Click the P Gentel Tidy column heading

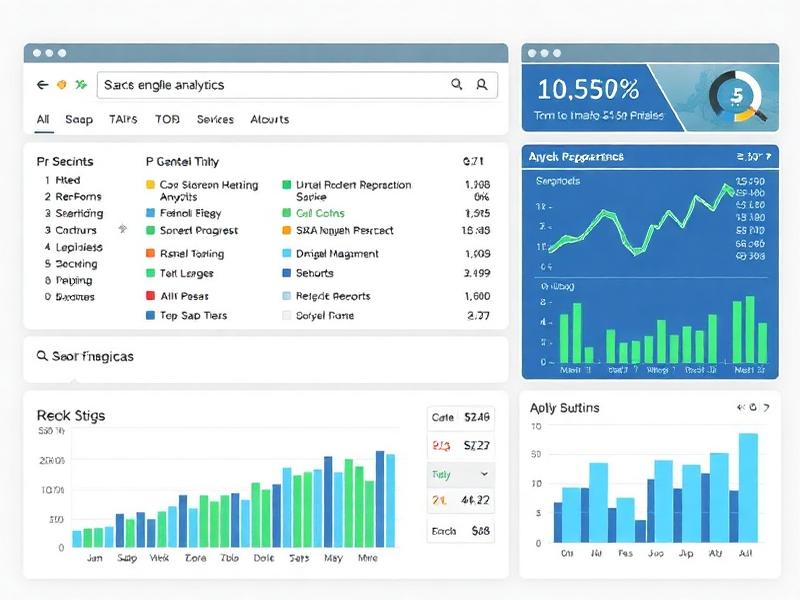coord(182,162)
